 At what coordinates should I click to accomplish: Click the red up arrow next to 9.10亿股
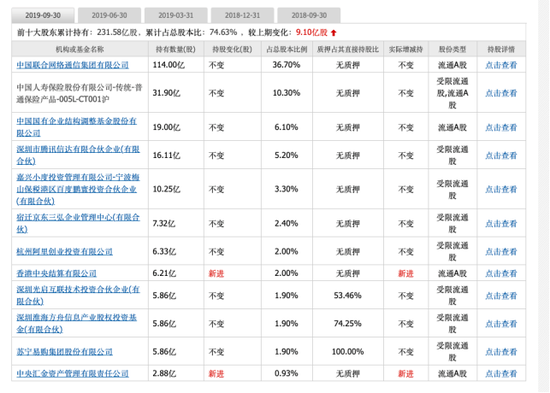pos(334,33)
